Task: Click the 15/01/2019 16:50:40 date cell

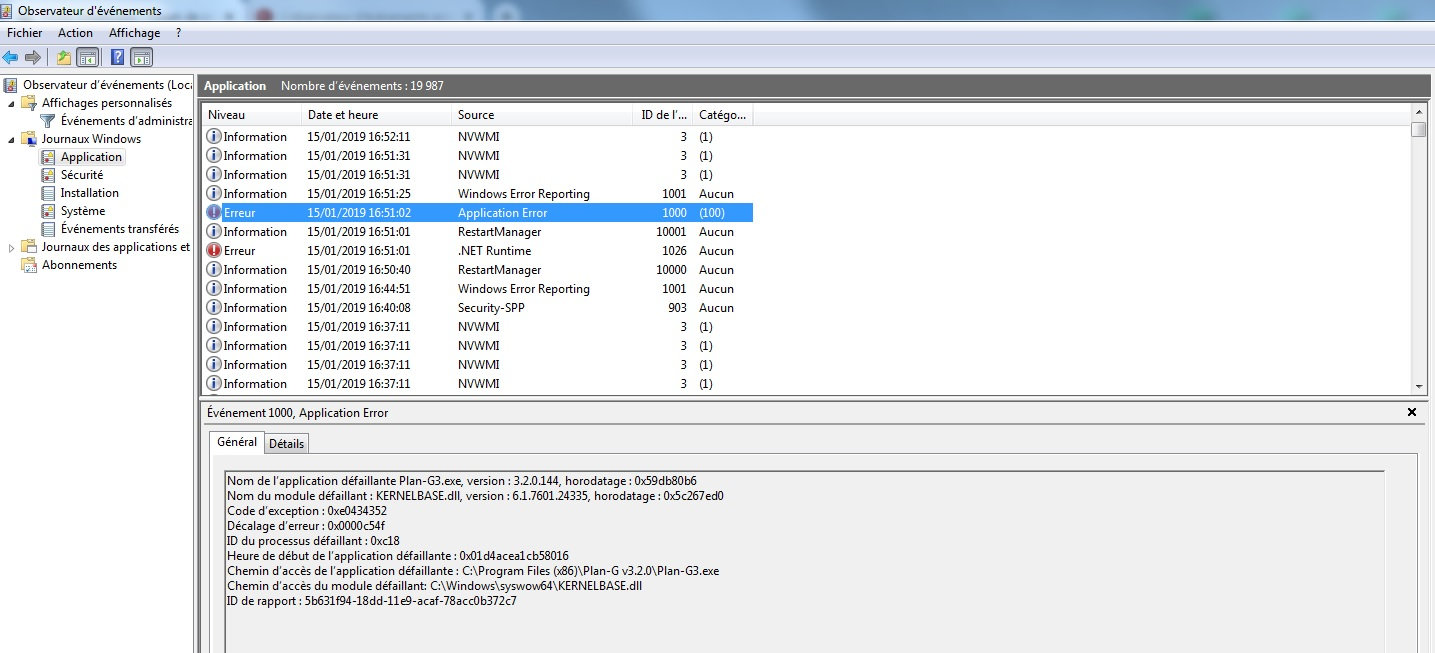Action: pos(359,270)
